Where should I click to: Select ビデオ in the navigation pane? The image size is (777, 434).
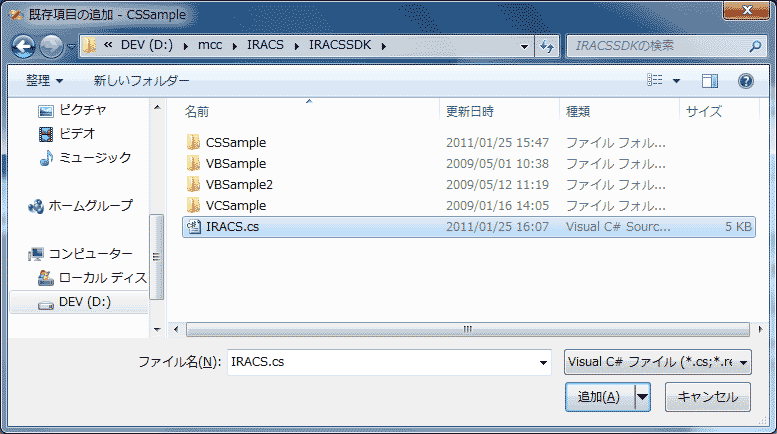tap(67, 134)
